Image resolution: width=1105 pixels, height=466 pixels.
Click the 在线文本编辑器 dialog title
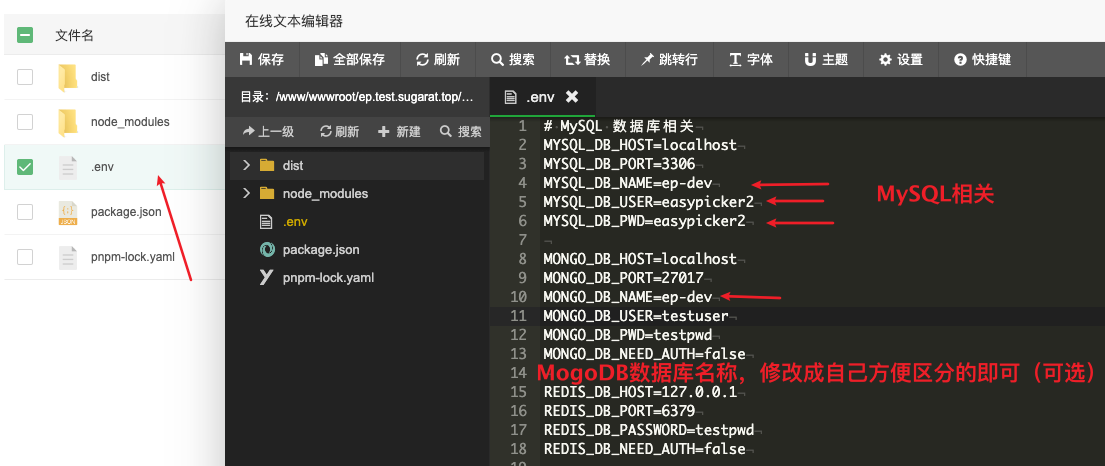pos(294,21)
